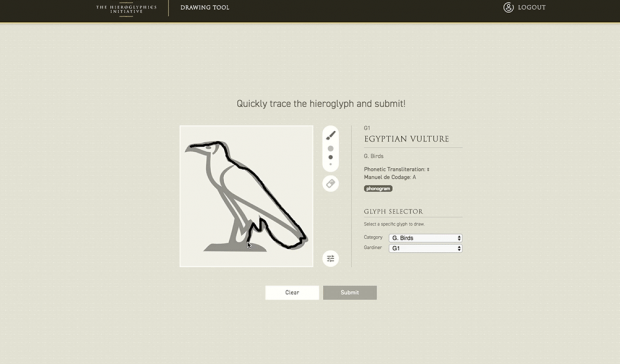
Task: Click the Submit button
Action: point(350,292)
